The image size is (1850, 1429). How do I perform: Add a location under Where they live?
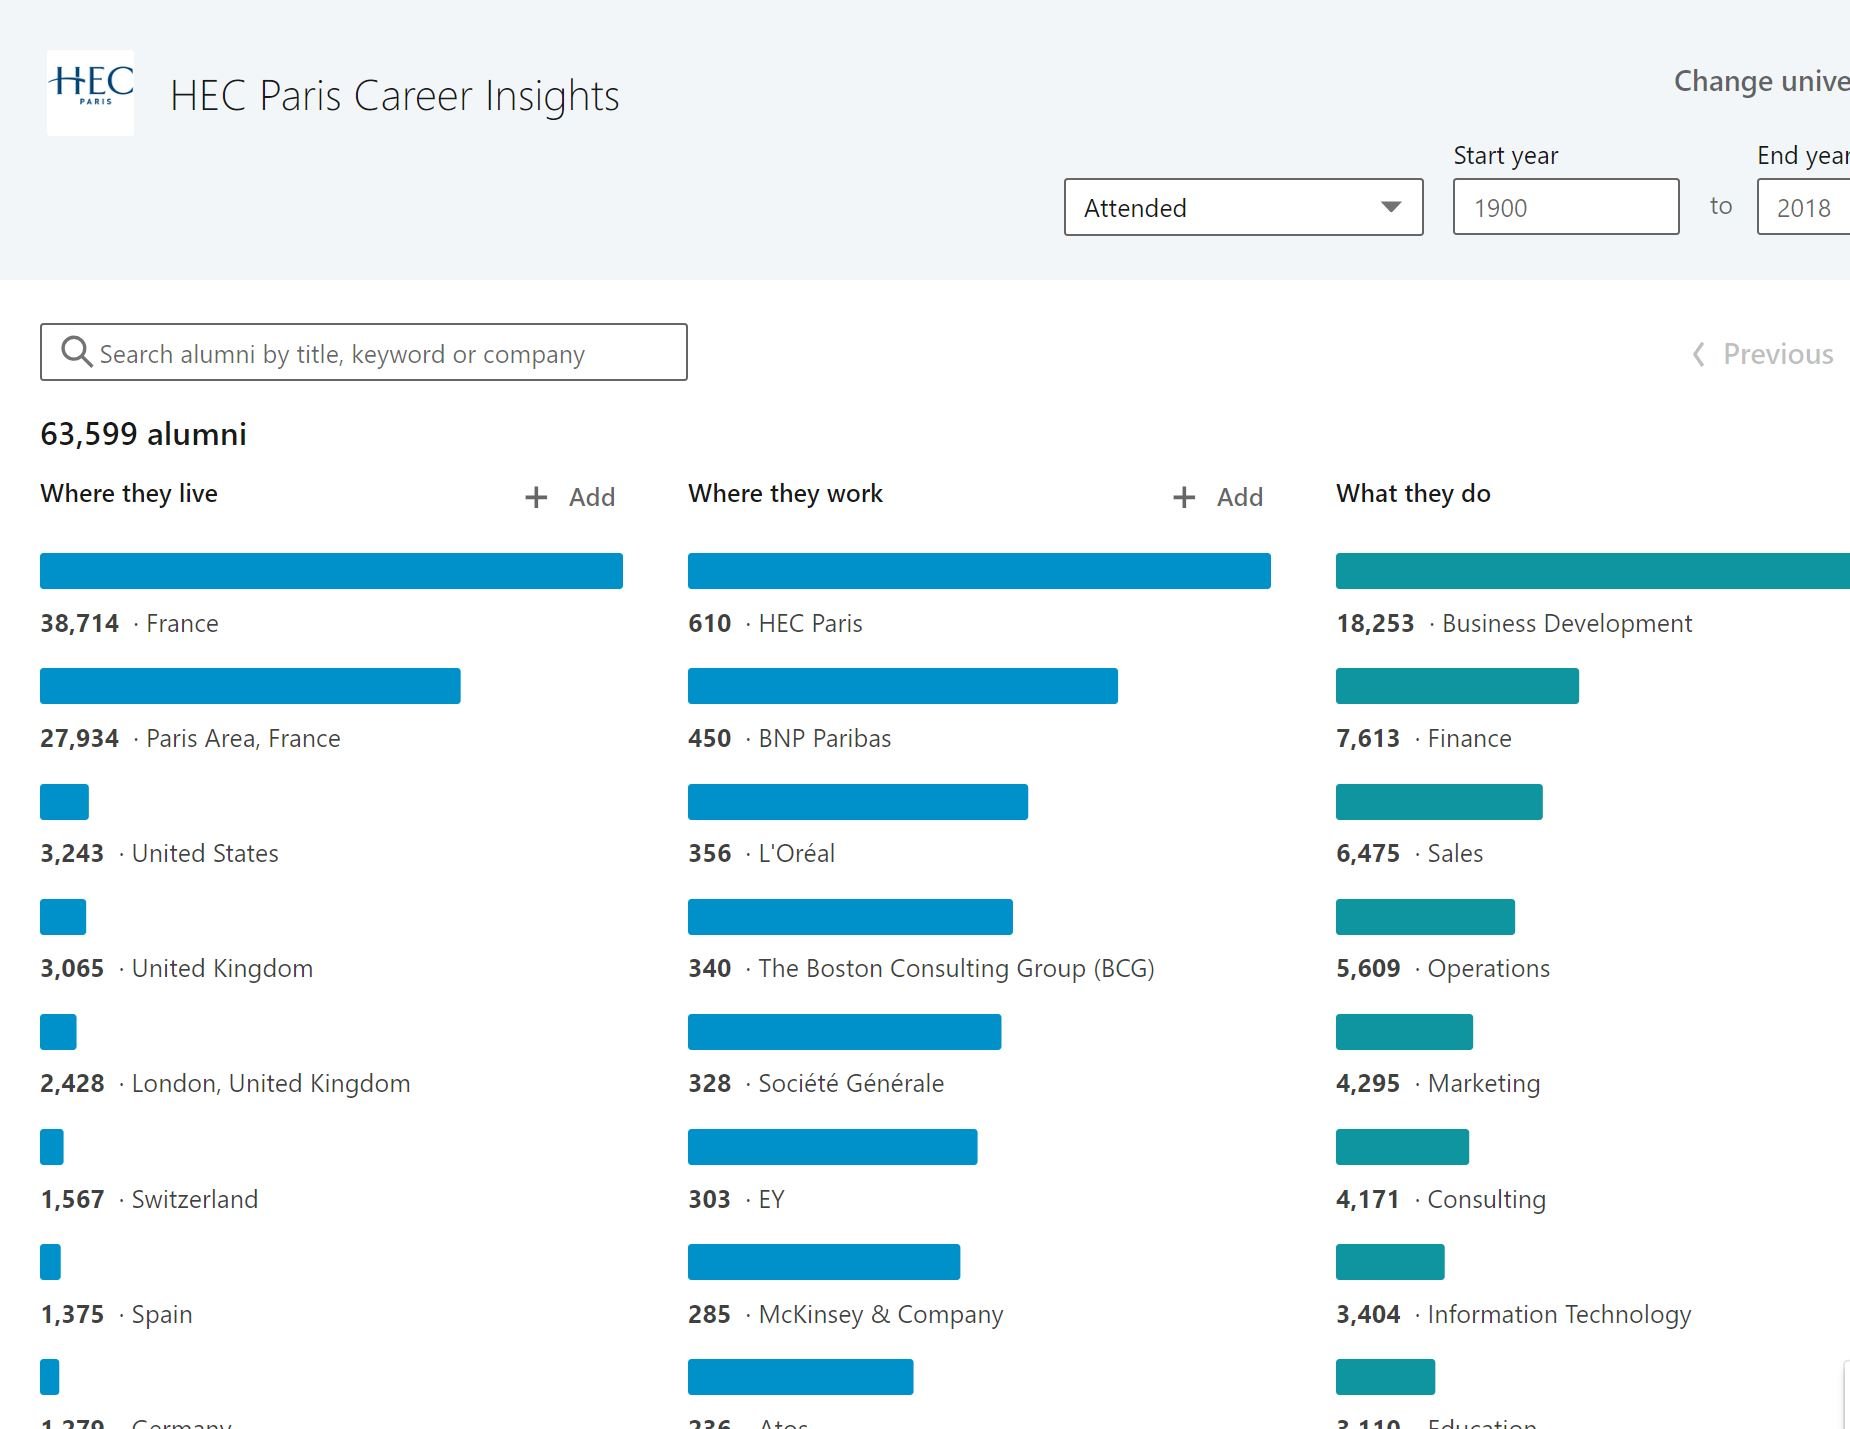(570, 497)
